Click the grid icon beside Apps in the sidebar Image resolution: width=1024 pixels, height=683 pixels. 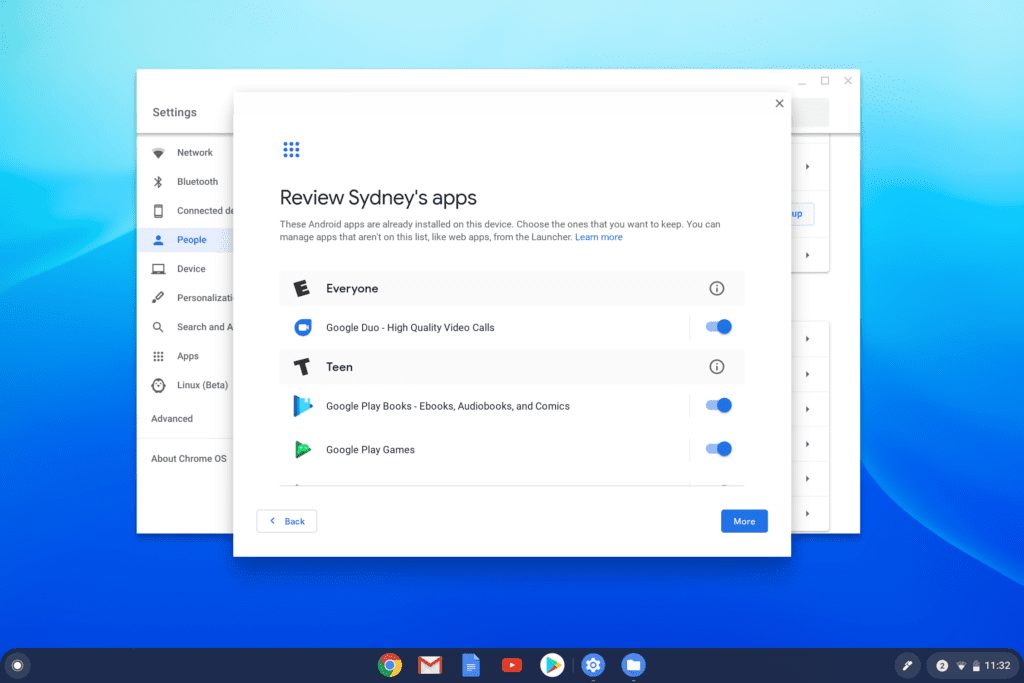point(158,357)
